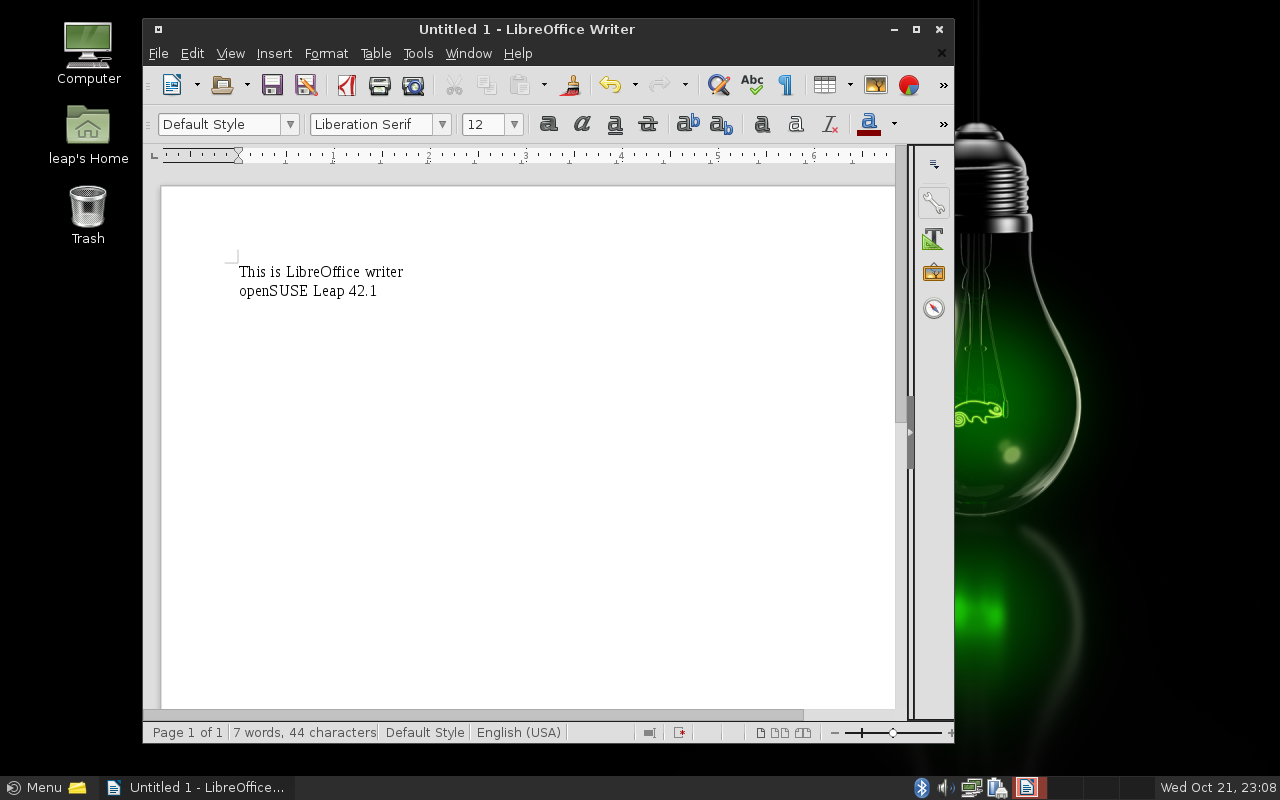This screenshot has width=1280, height=800.
Task: Open the sidebar Gallery panel
Action: pyautogui.click(x=933, y=273)
